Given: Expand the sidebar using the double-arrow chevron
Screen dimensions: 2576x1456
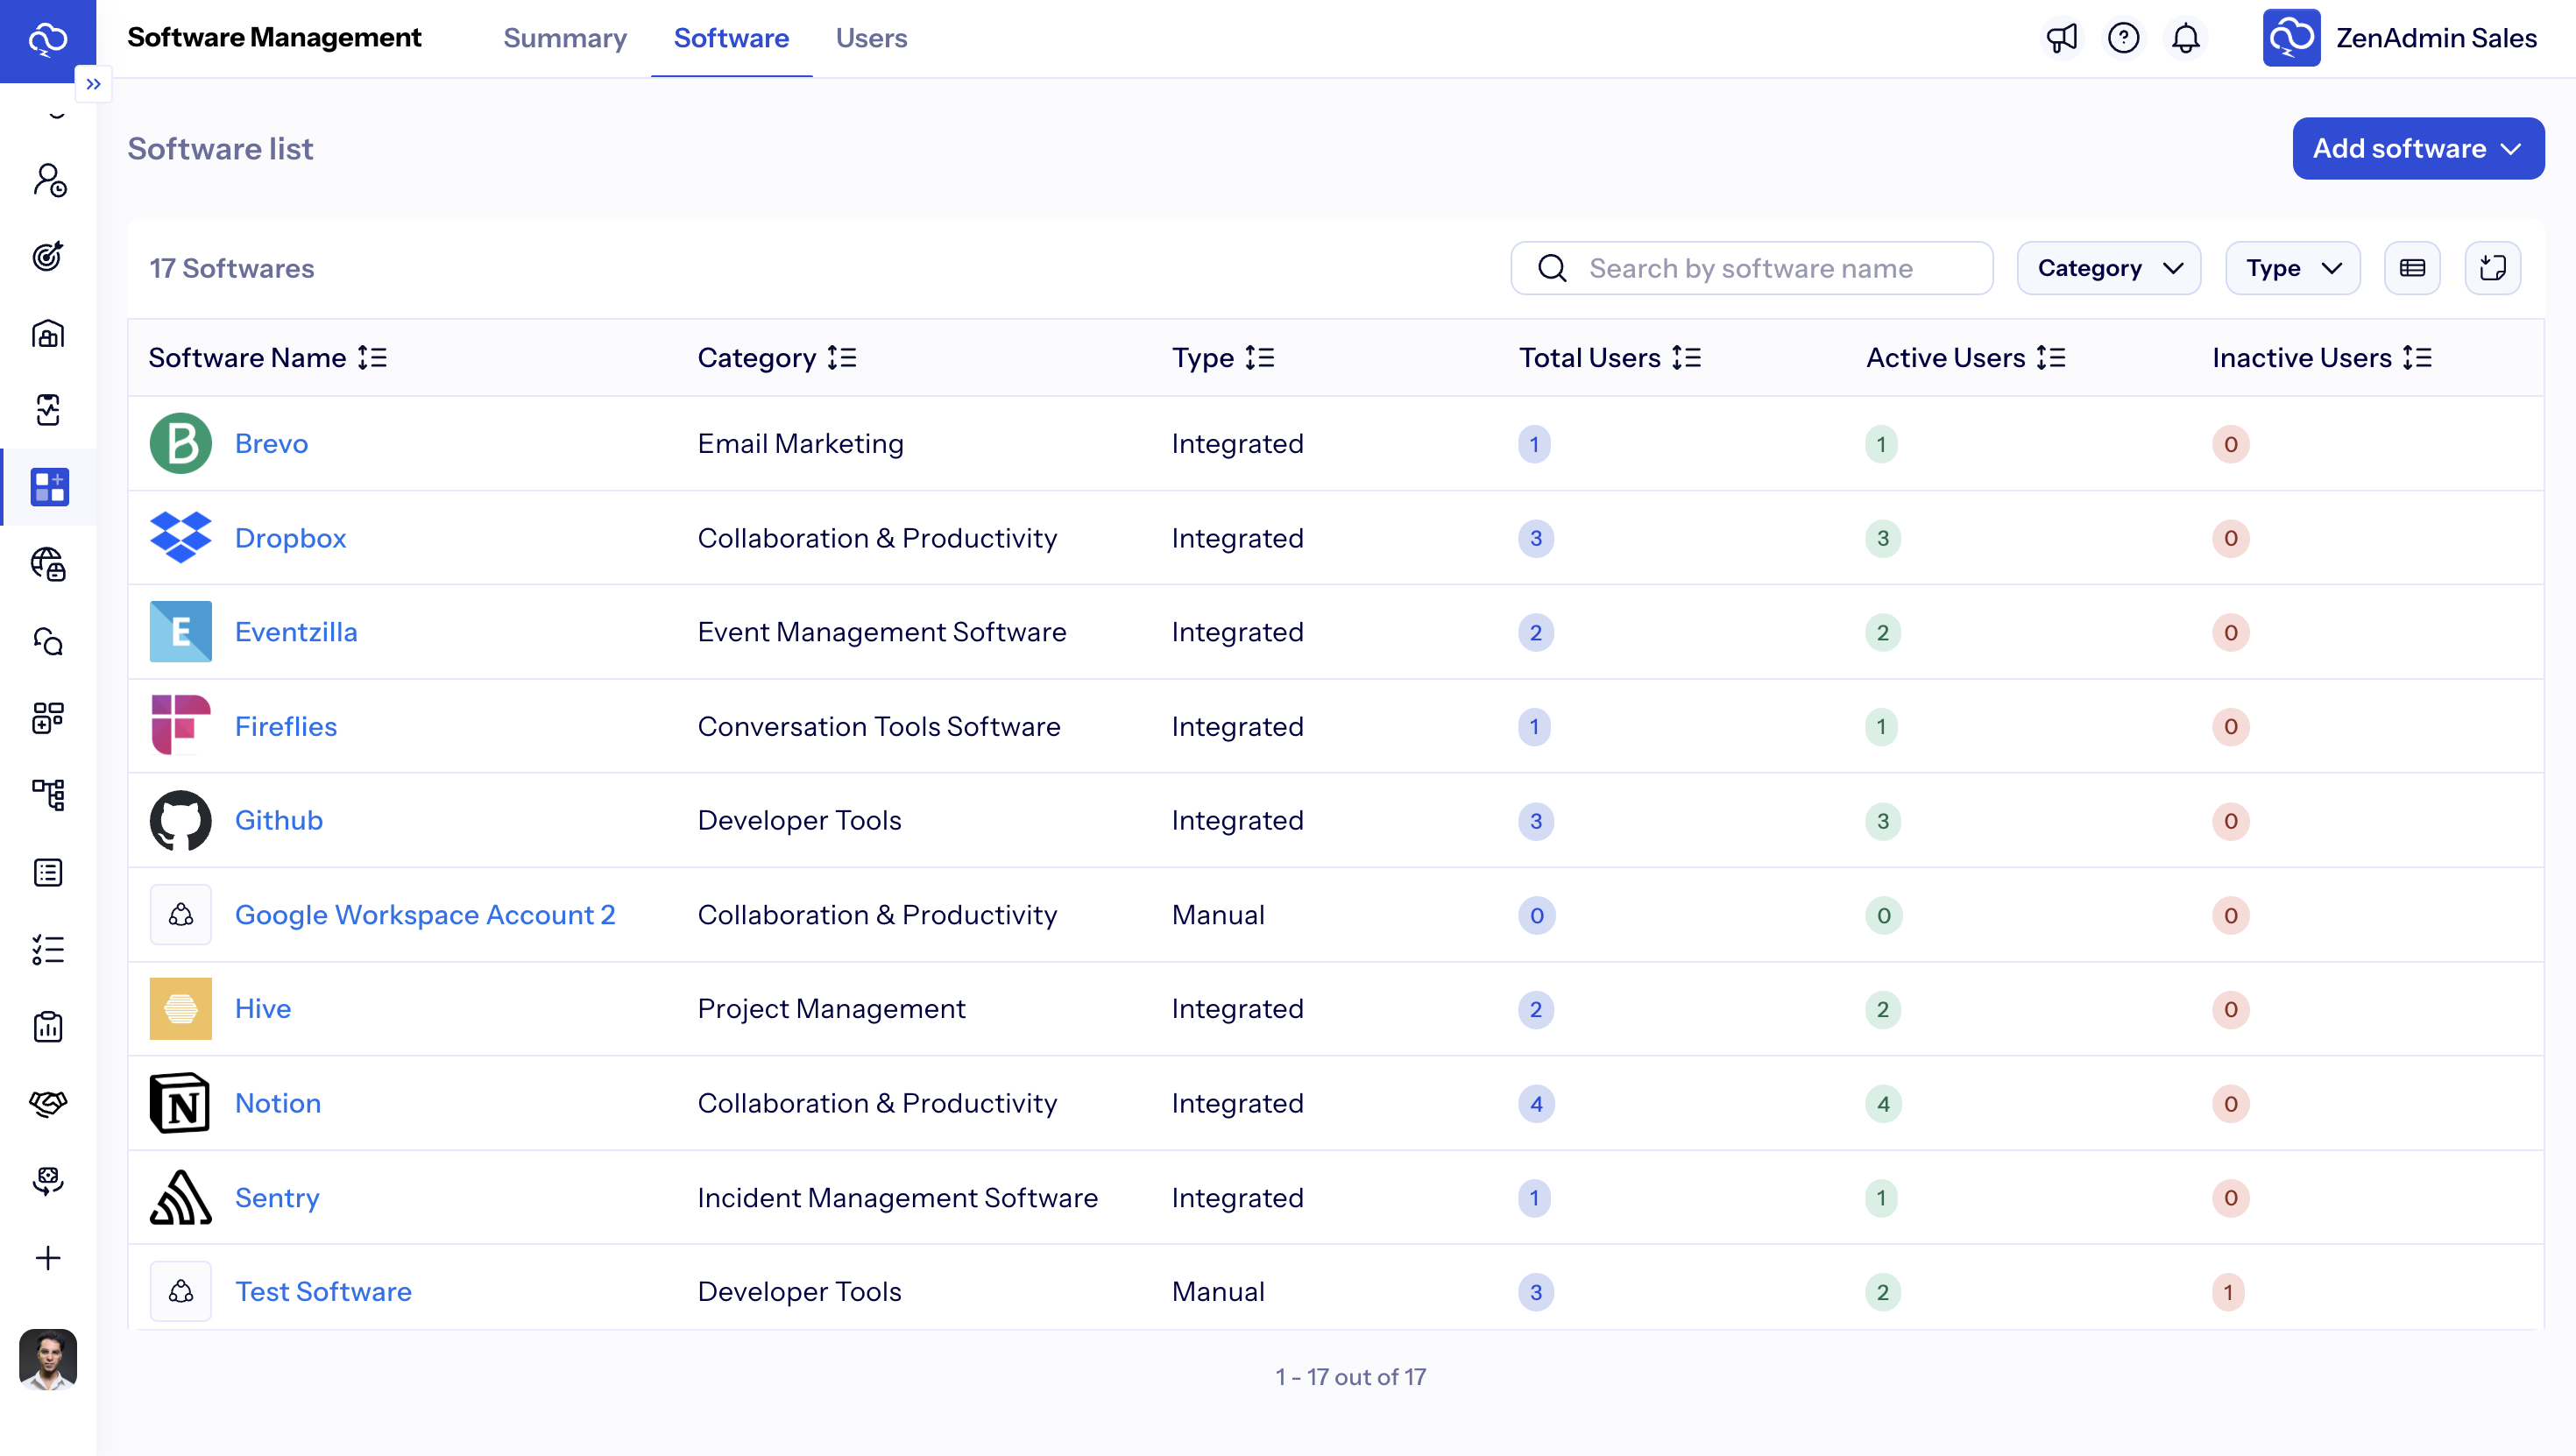Looking at the screenshot, I should coord(93,83).
